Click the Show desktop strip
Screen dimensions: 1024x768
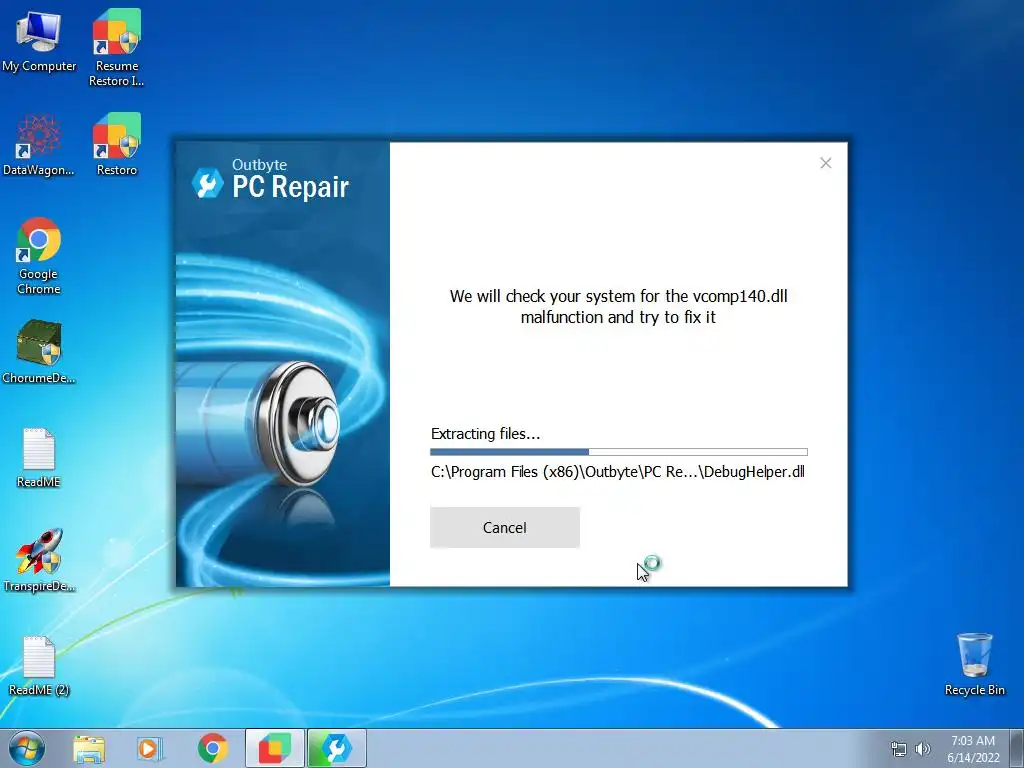(1017, 749)
